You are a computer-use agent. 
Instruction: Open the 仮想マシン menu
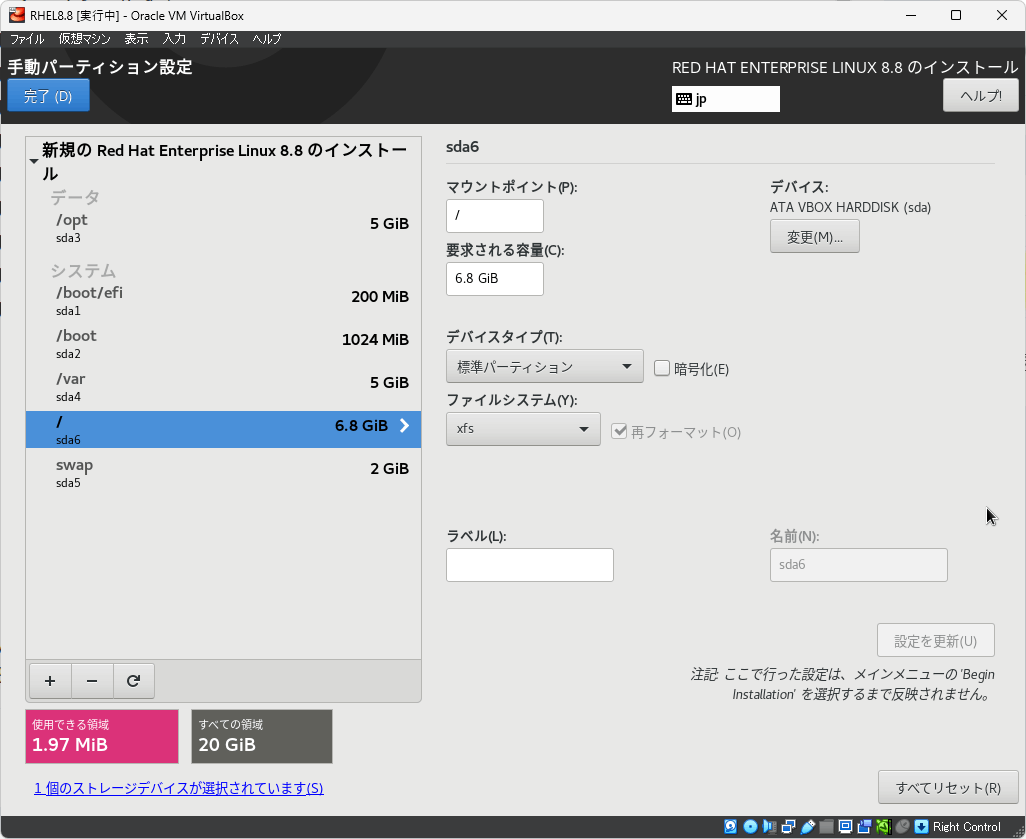[84, 39]
